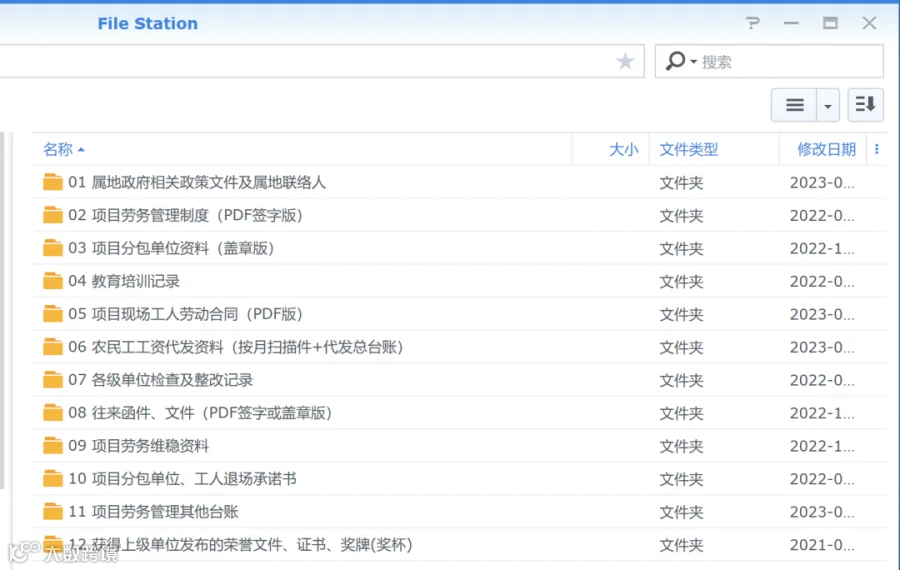This screenshot has height=570, width=900.
Task: Select 04 教育培训记录 name text
Action: coord(124,281)
